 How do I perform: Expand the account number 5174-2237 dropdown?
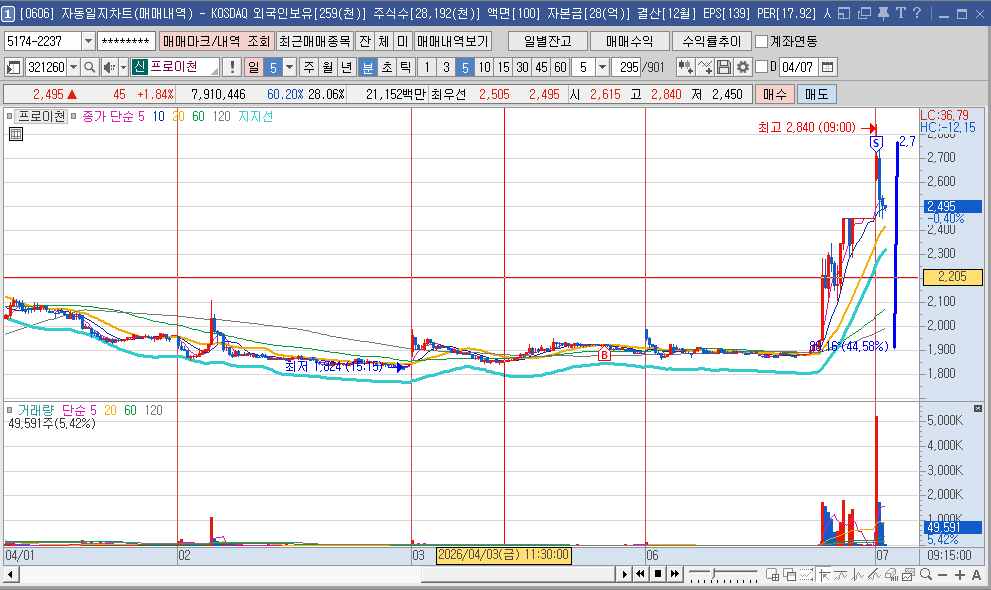[88, 41]
